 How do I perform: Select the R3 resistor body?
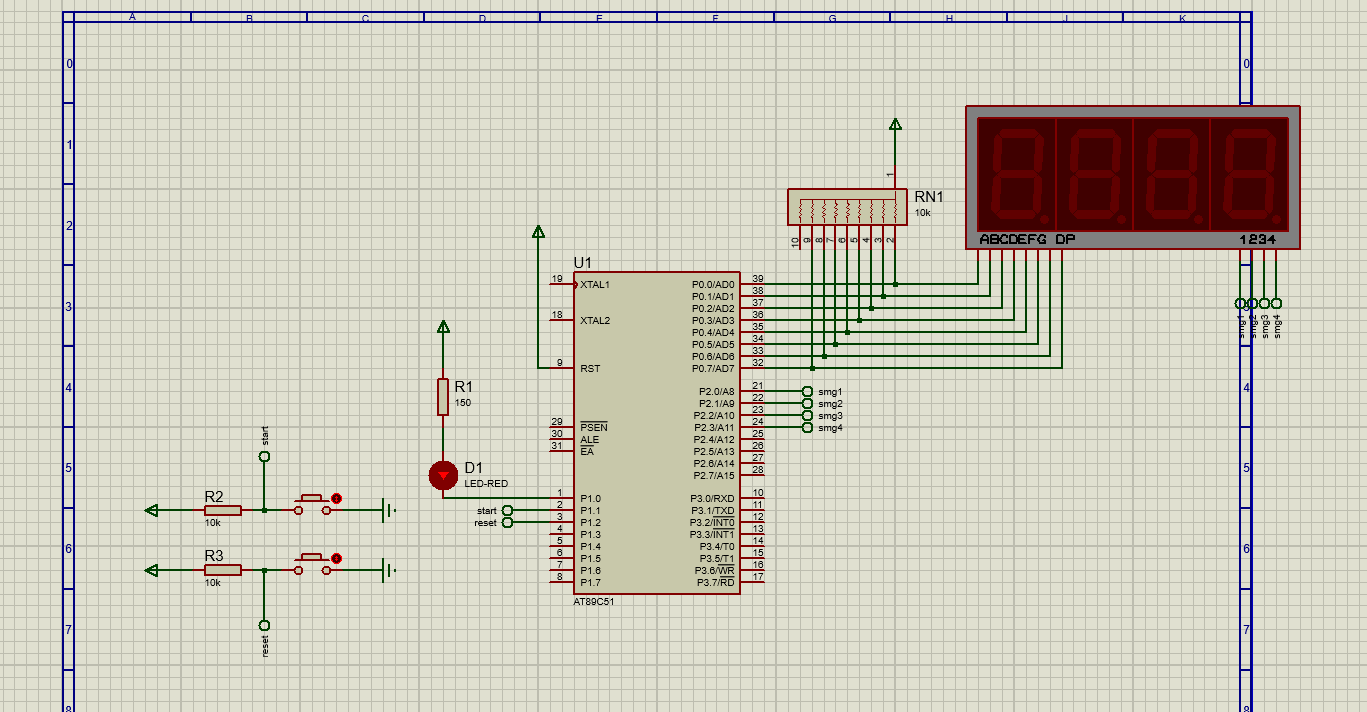(x=223, y=570)
